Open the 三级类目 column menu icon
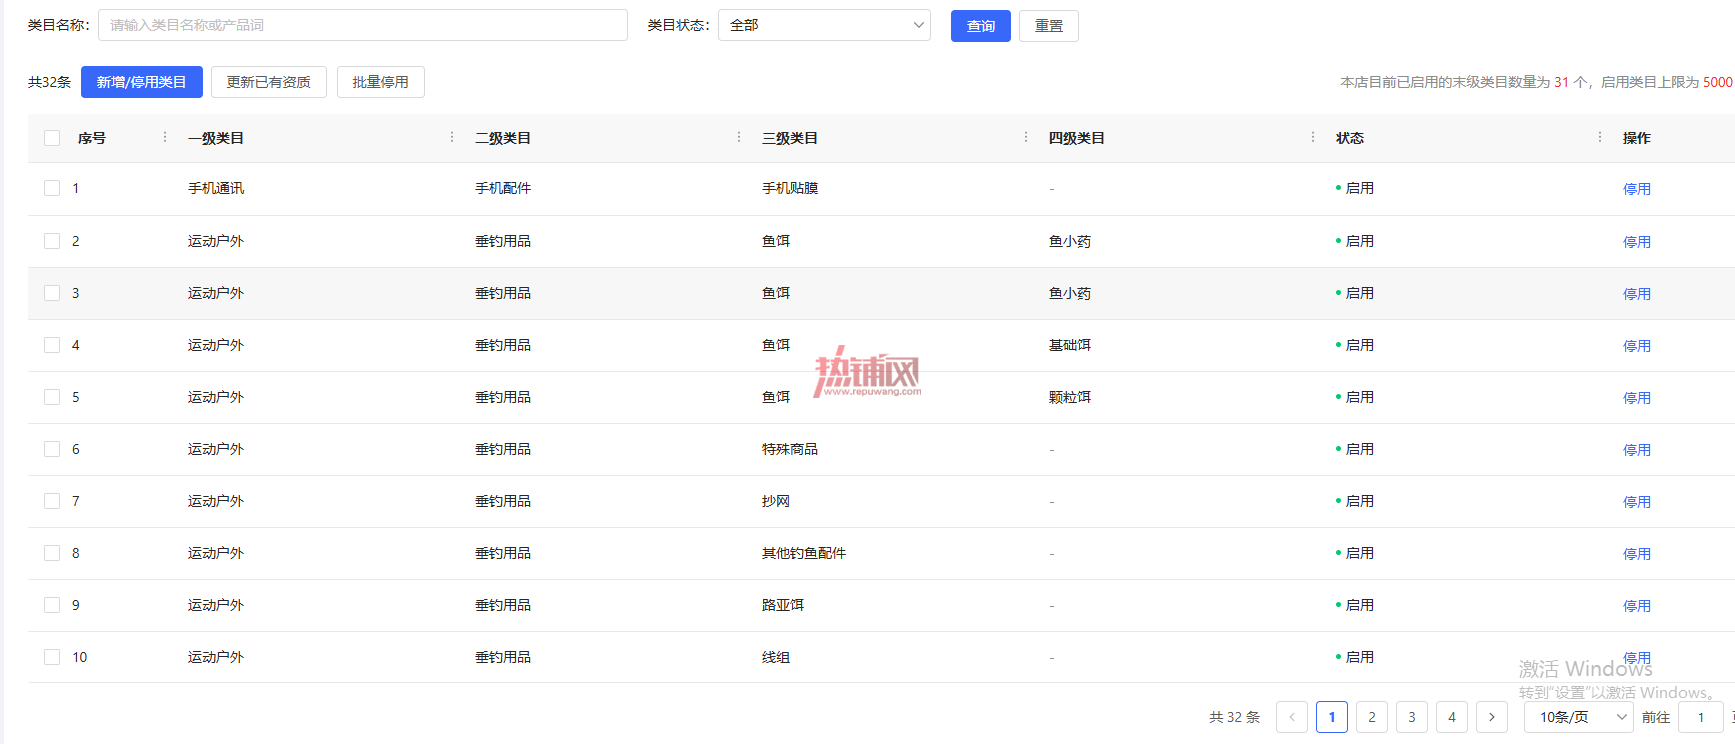The height and width of the screenshot is (744, 1735). point(1026,137)
